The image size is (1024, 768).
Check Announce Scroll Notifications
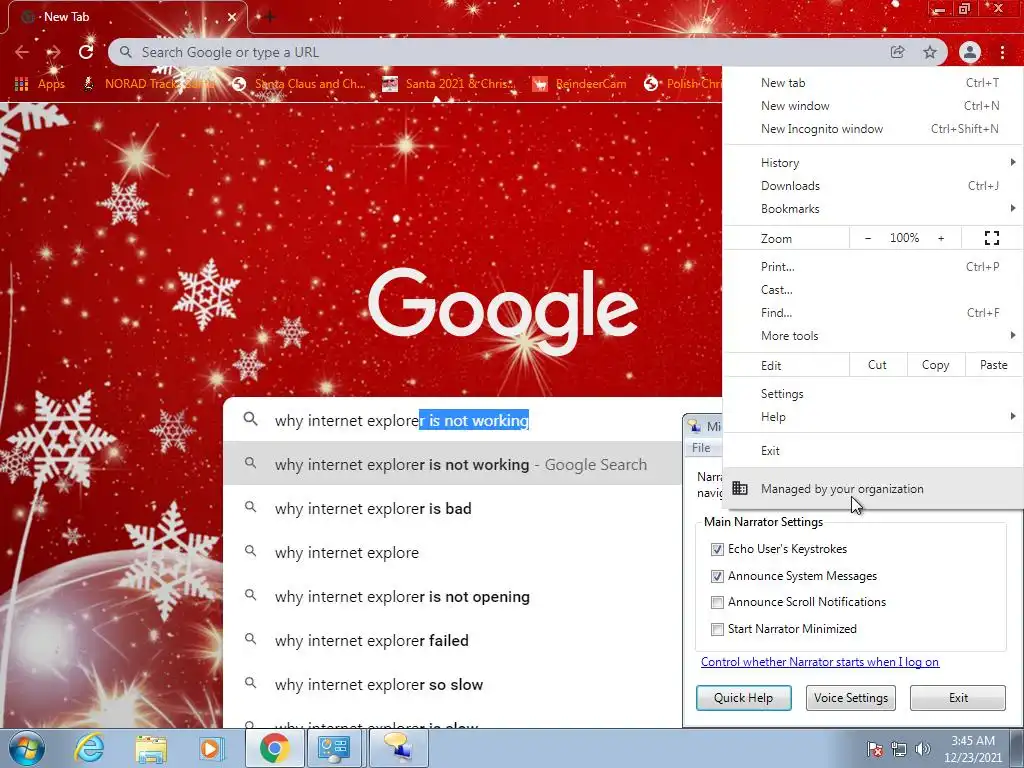tap(717, 602)
